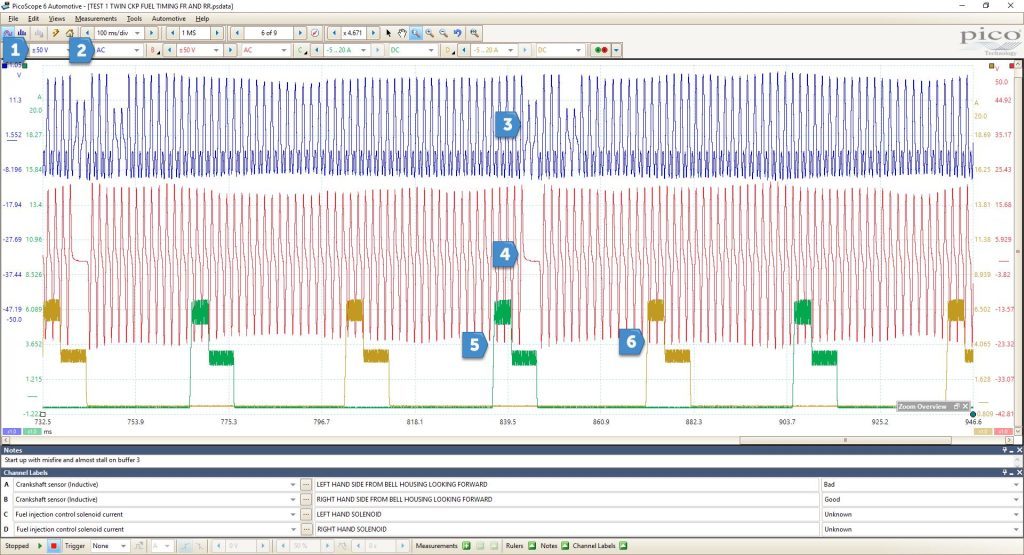The image size is (1024, 555).
Task: Click the zoom-in magnifier tool
Action: click(x=430, y=33)
